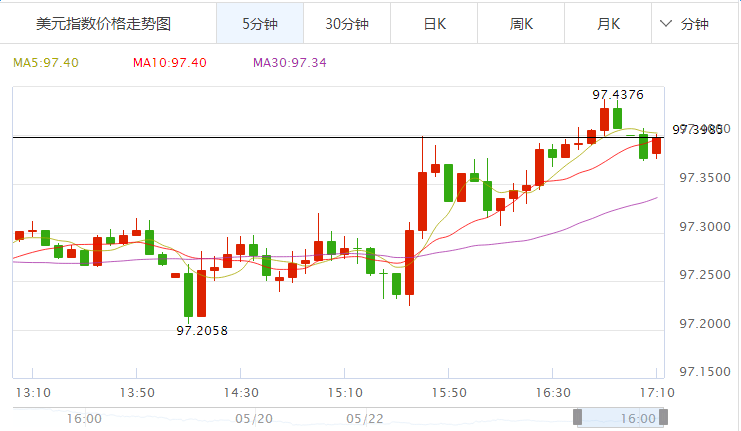Click the 15:50 time axis label
The height and width of the screenshot is (431, 741).
449,393
